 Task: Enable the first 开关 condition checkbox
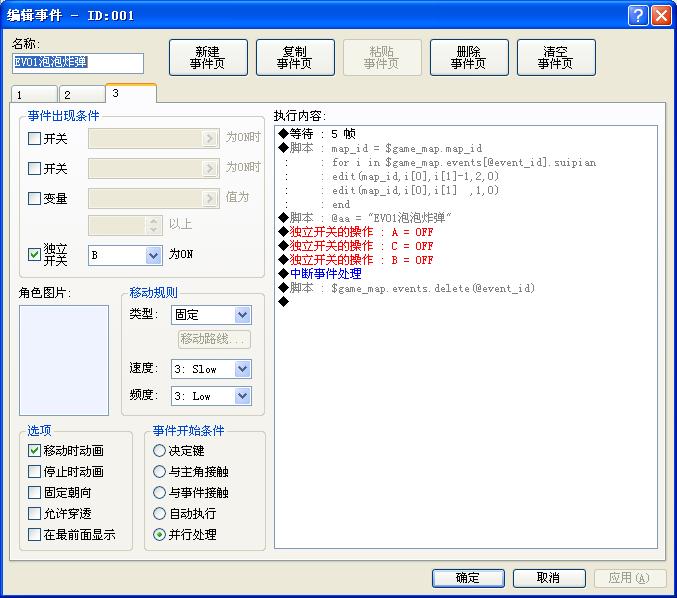point(34,139)
